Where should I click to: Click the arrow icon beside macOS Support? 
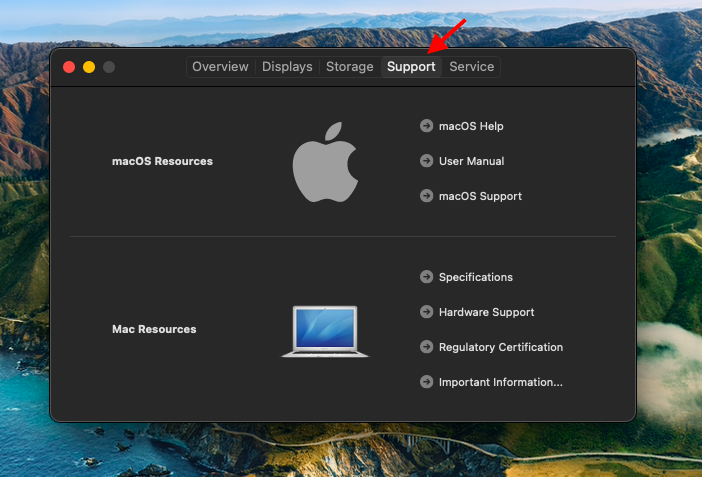tap(426, 196)
